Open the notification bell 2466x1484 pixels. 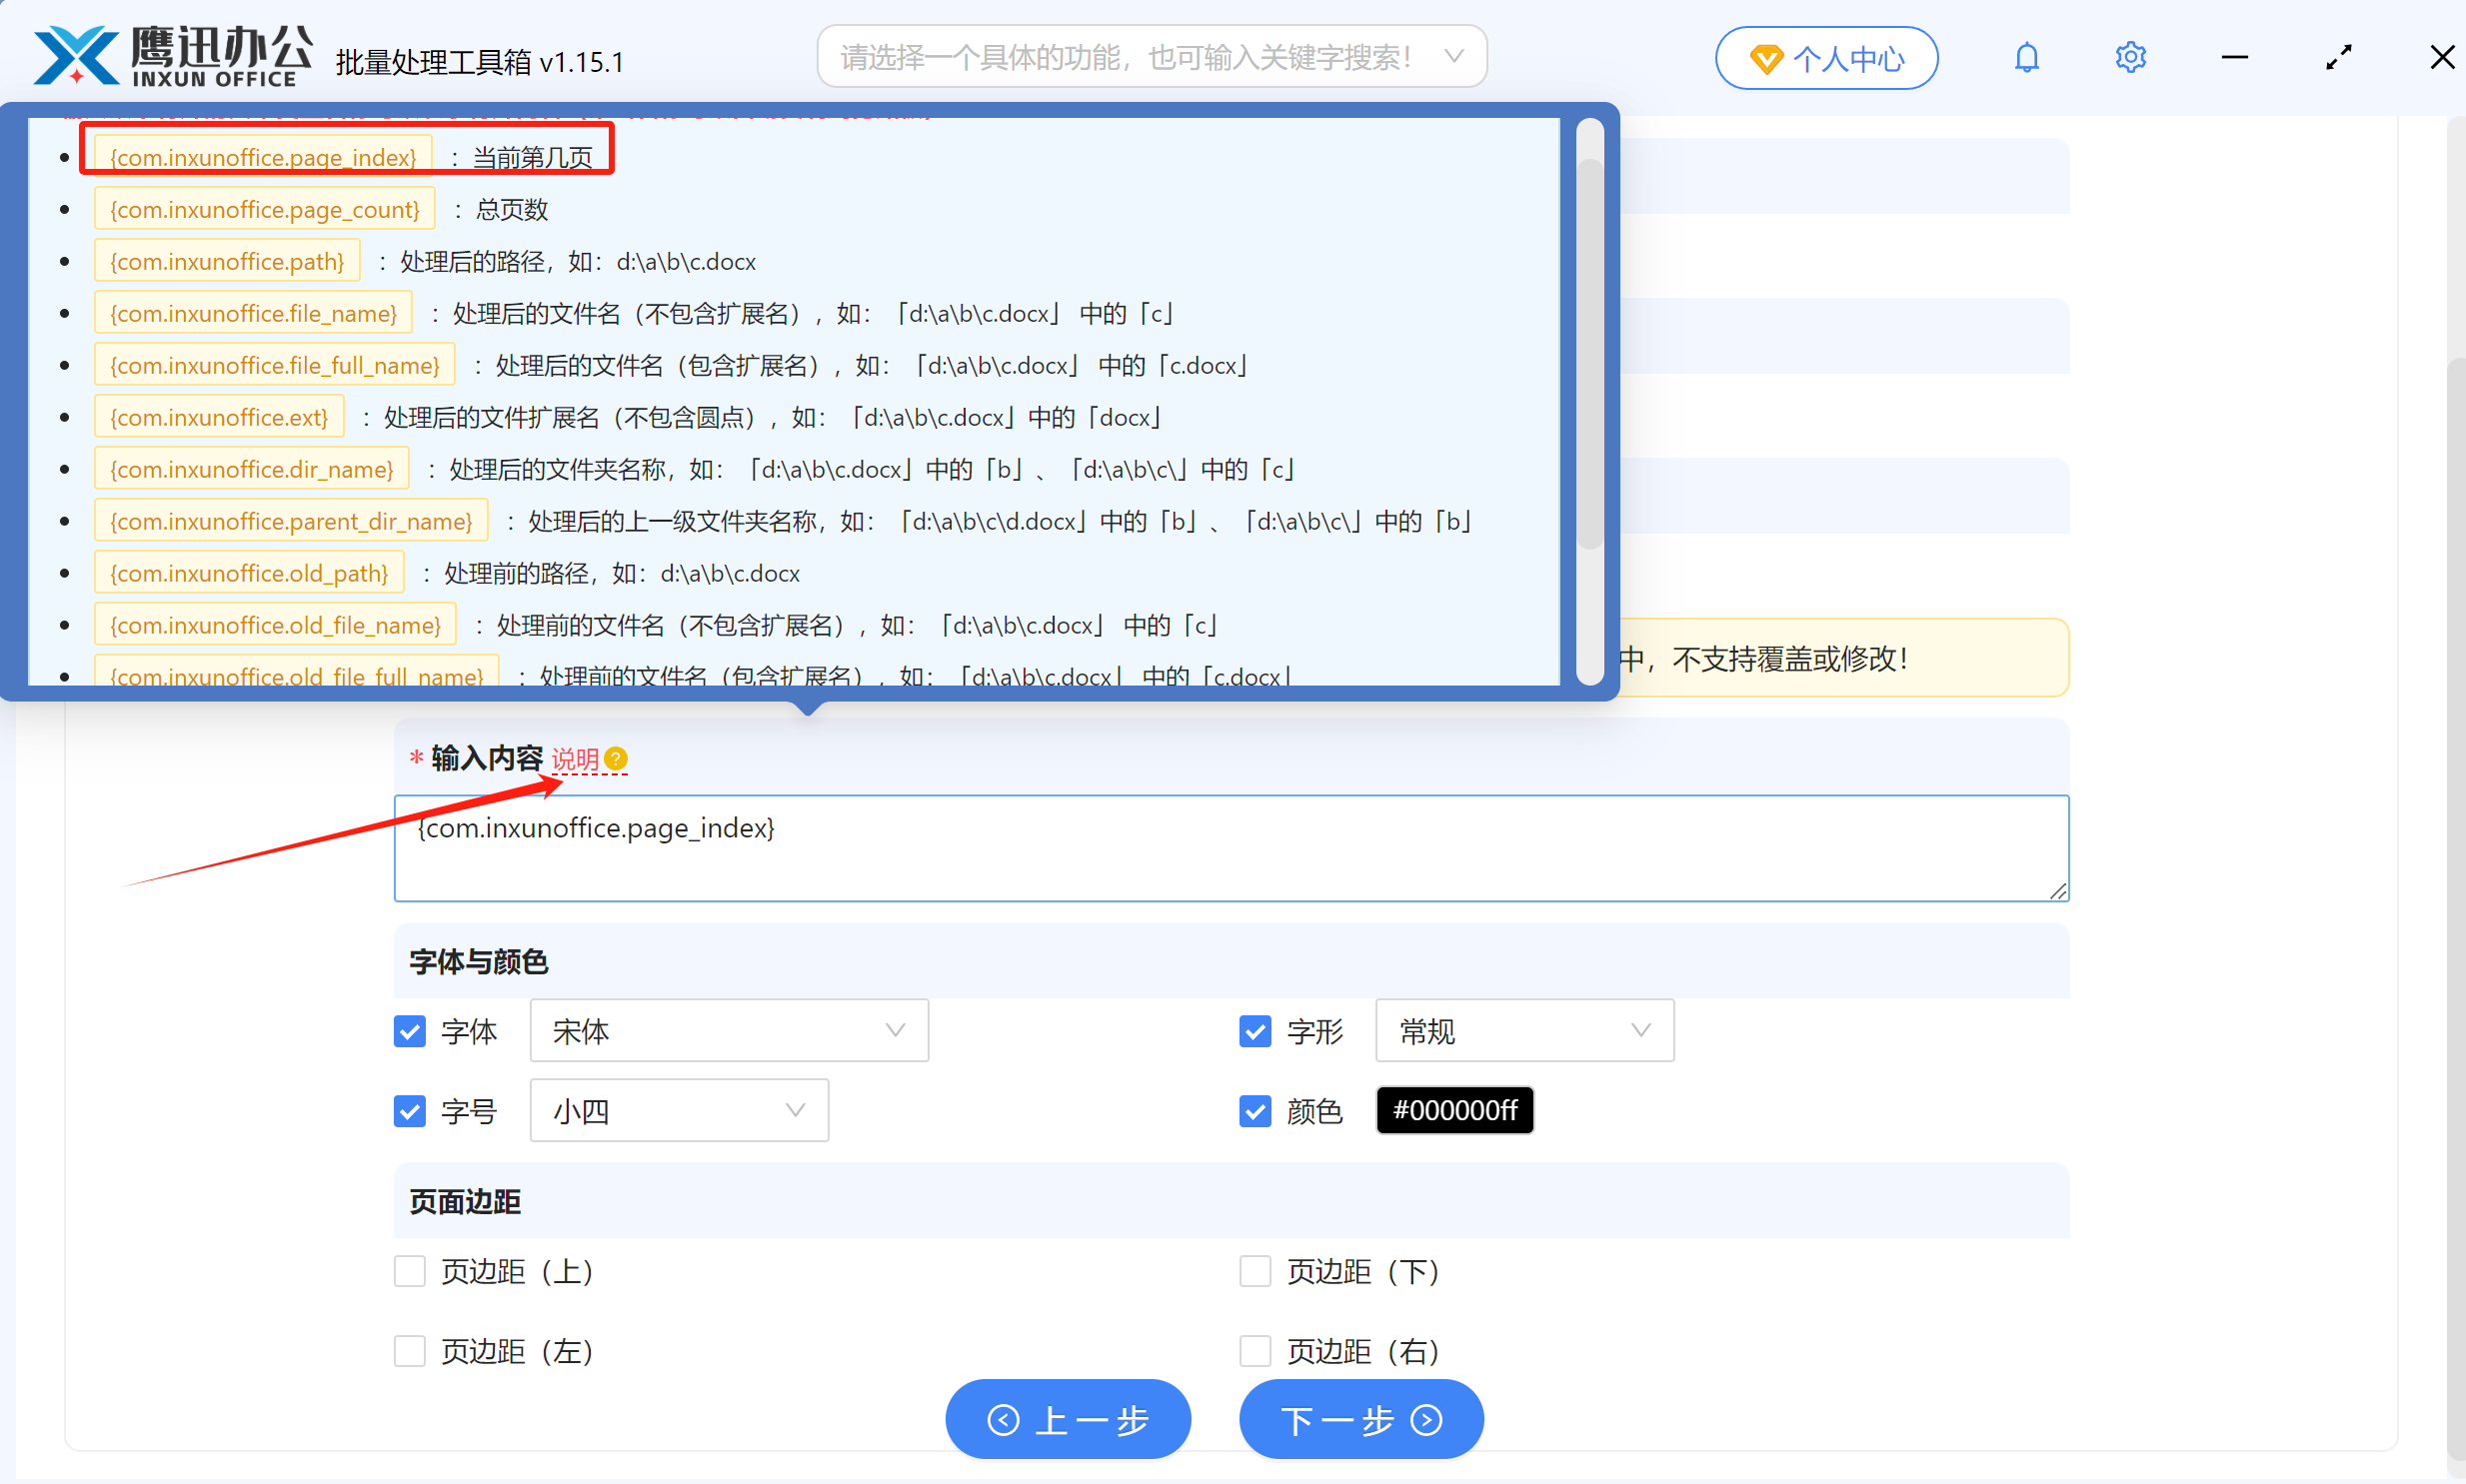[2026, 57]
